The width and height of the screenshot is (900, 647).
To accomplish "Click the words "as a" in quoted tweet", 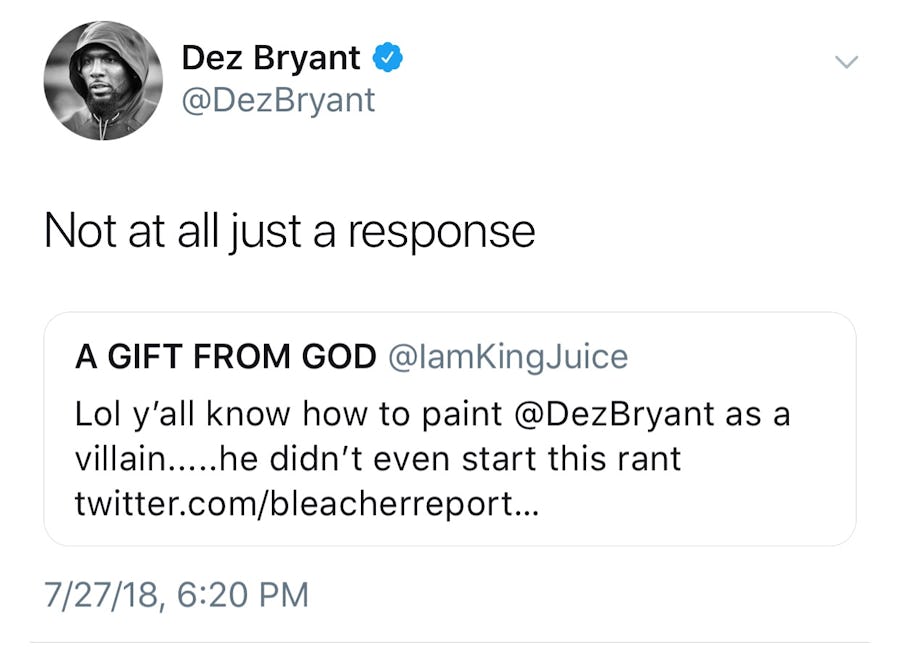I will (758, 414).
